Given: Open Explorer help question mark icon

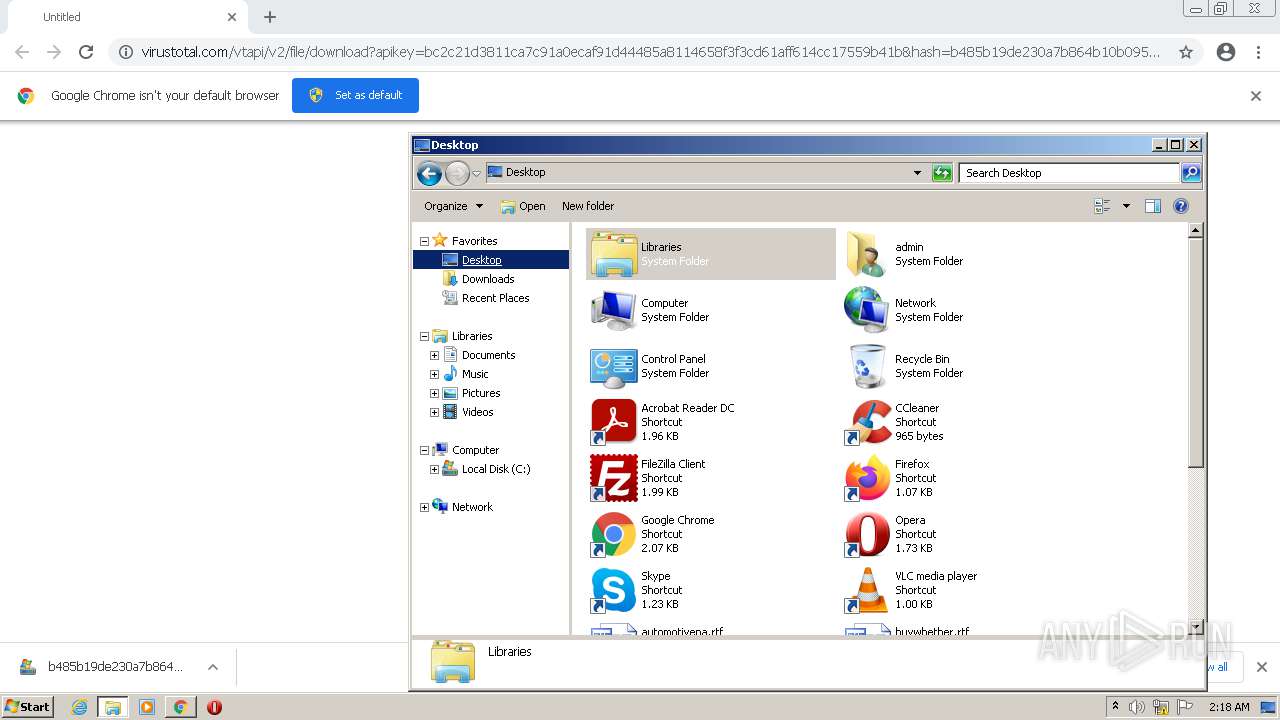Looking at the screenshot, I should [1181, 206].
